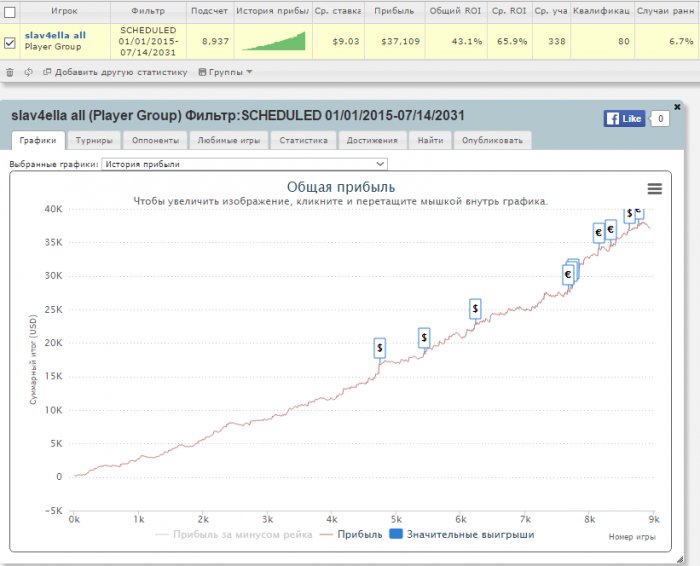Image resolution: width=700 pixels, height=566 pixels.
Task: Click the dollar marker near 5.5k games
Action: [424, 337]
